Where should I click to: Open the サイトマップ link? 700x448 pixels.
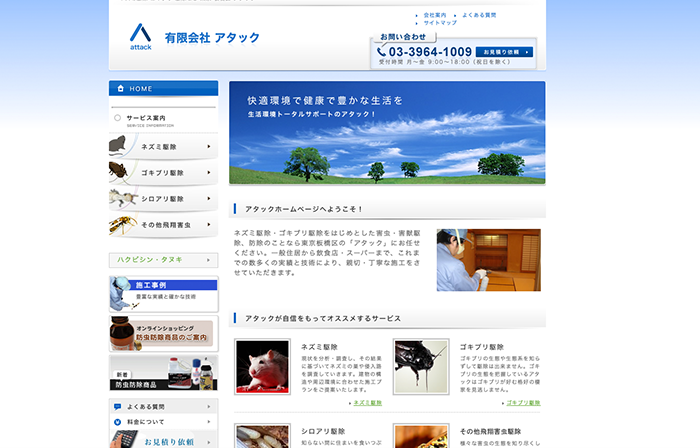pos(440,23)
